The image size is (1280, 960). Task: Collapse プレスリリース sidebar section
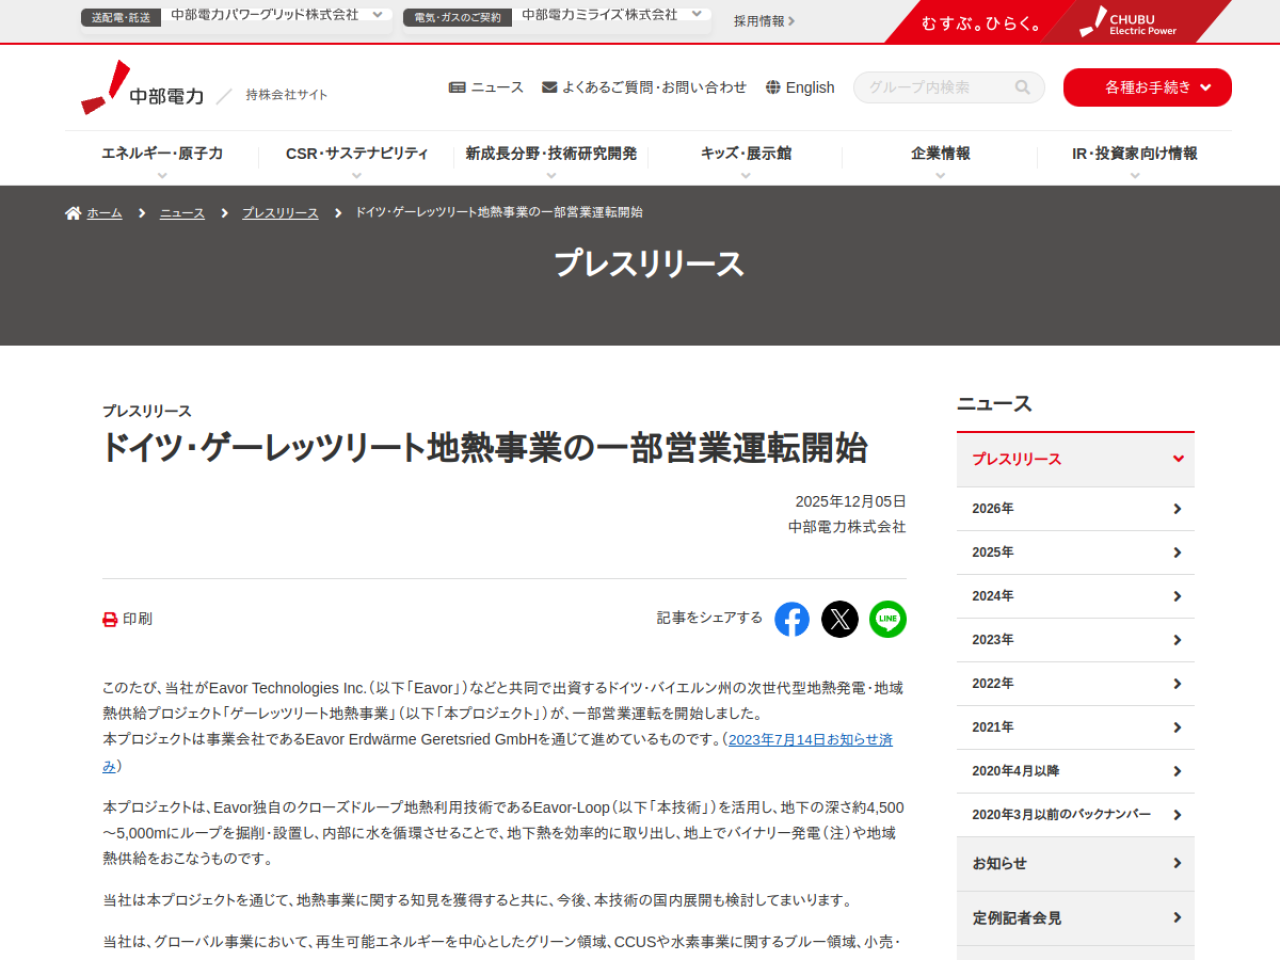pyautogui.click(x=1076, y=459)
